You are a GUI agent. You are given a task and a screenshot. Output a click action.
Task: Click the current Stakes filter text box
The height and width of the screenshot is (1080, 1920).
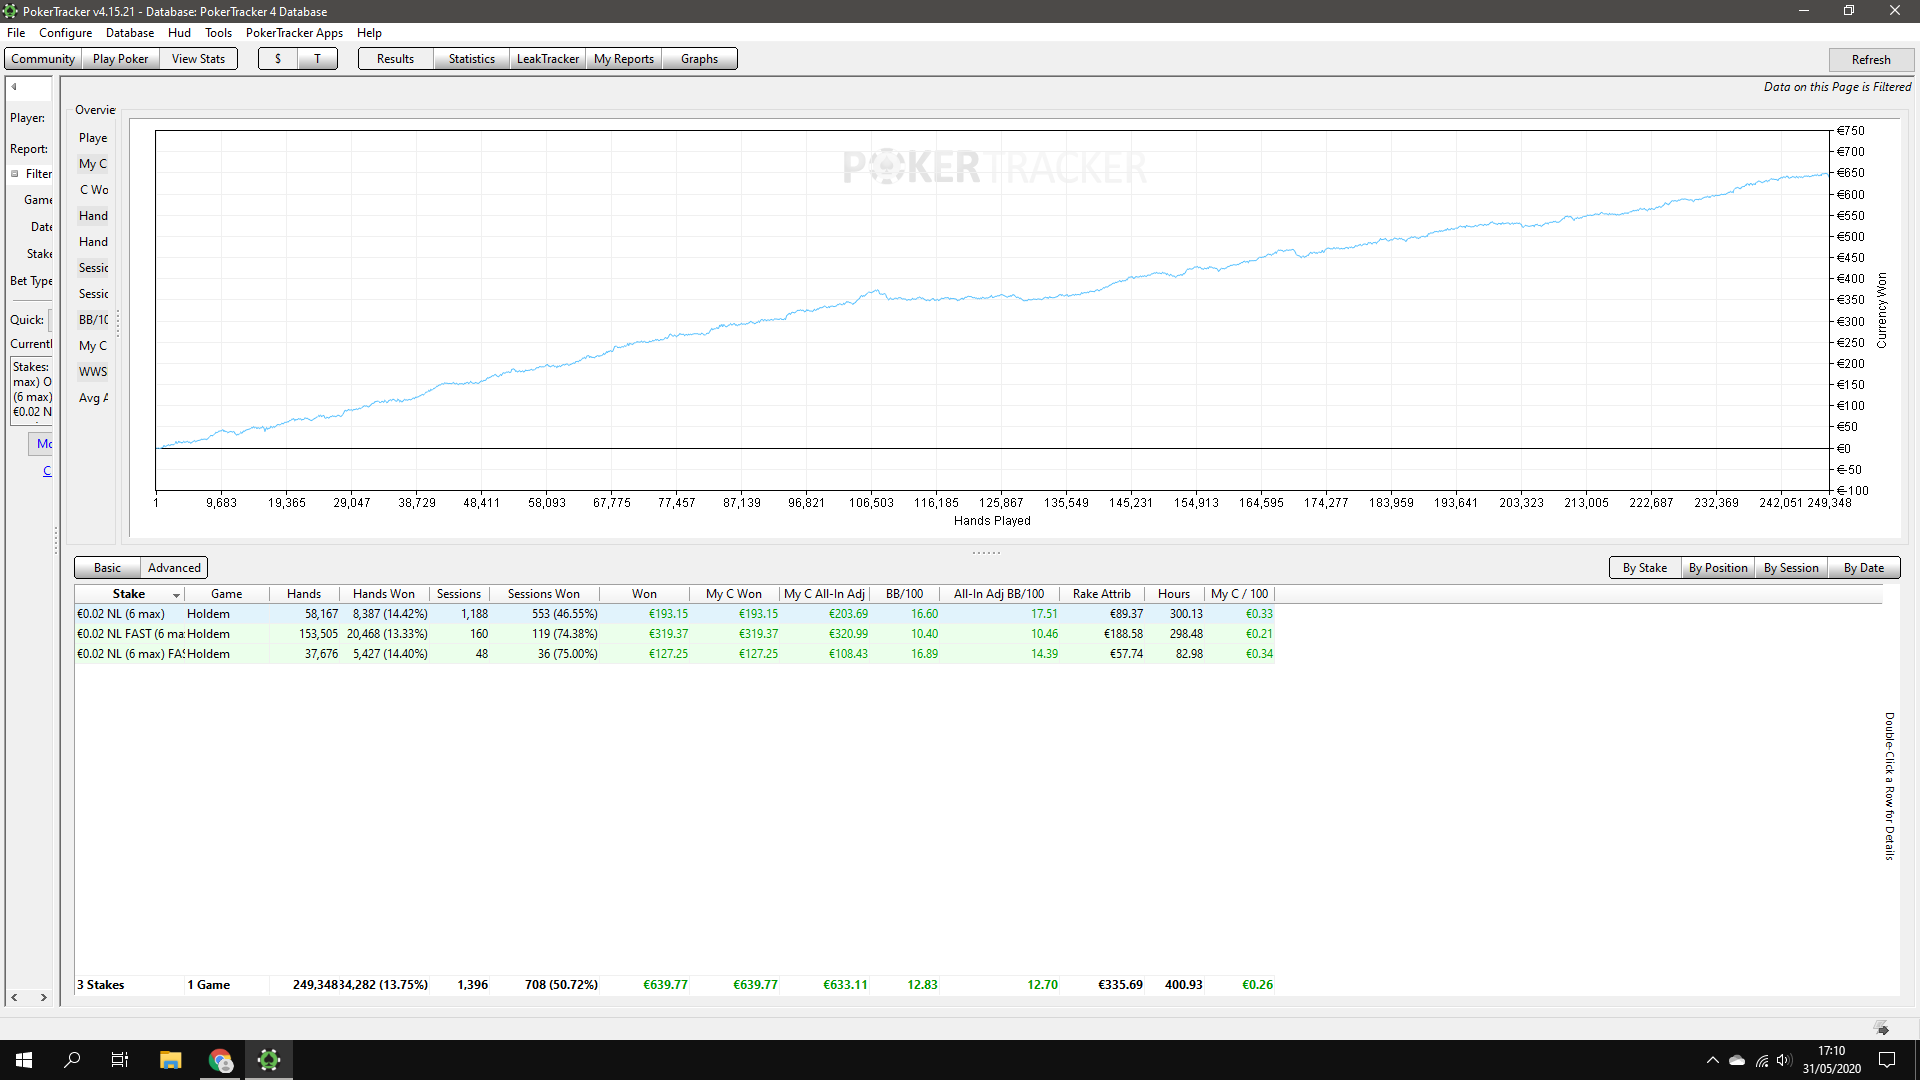click(x=31, y=389)
